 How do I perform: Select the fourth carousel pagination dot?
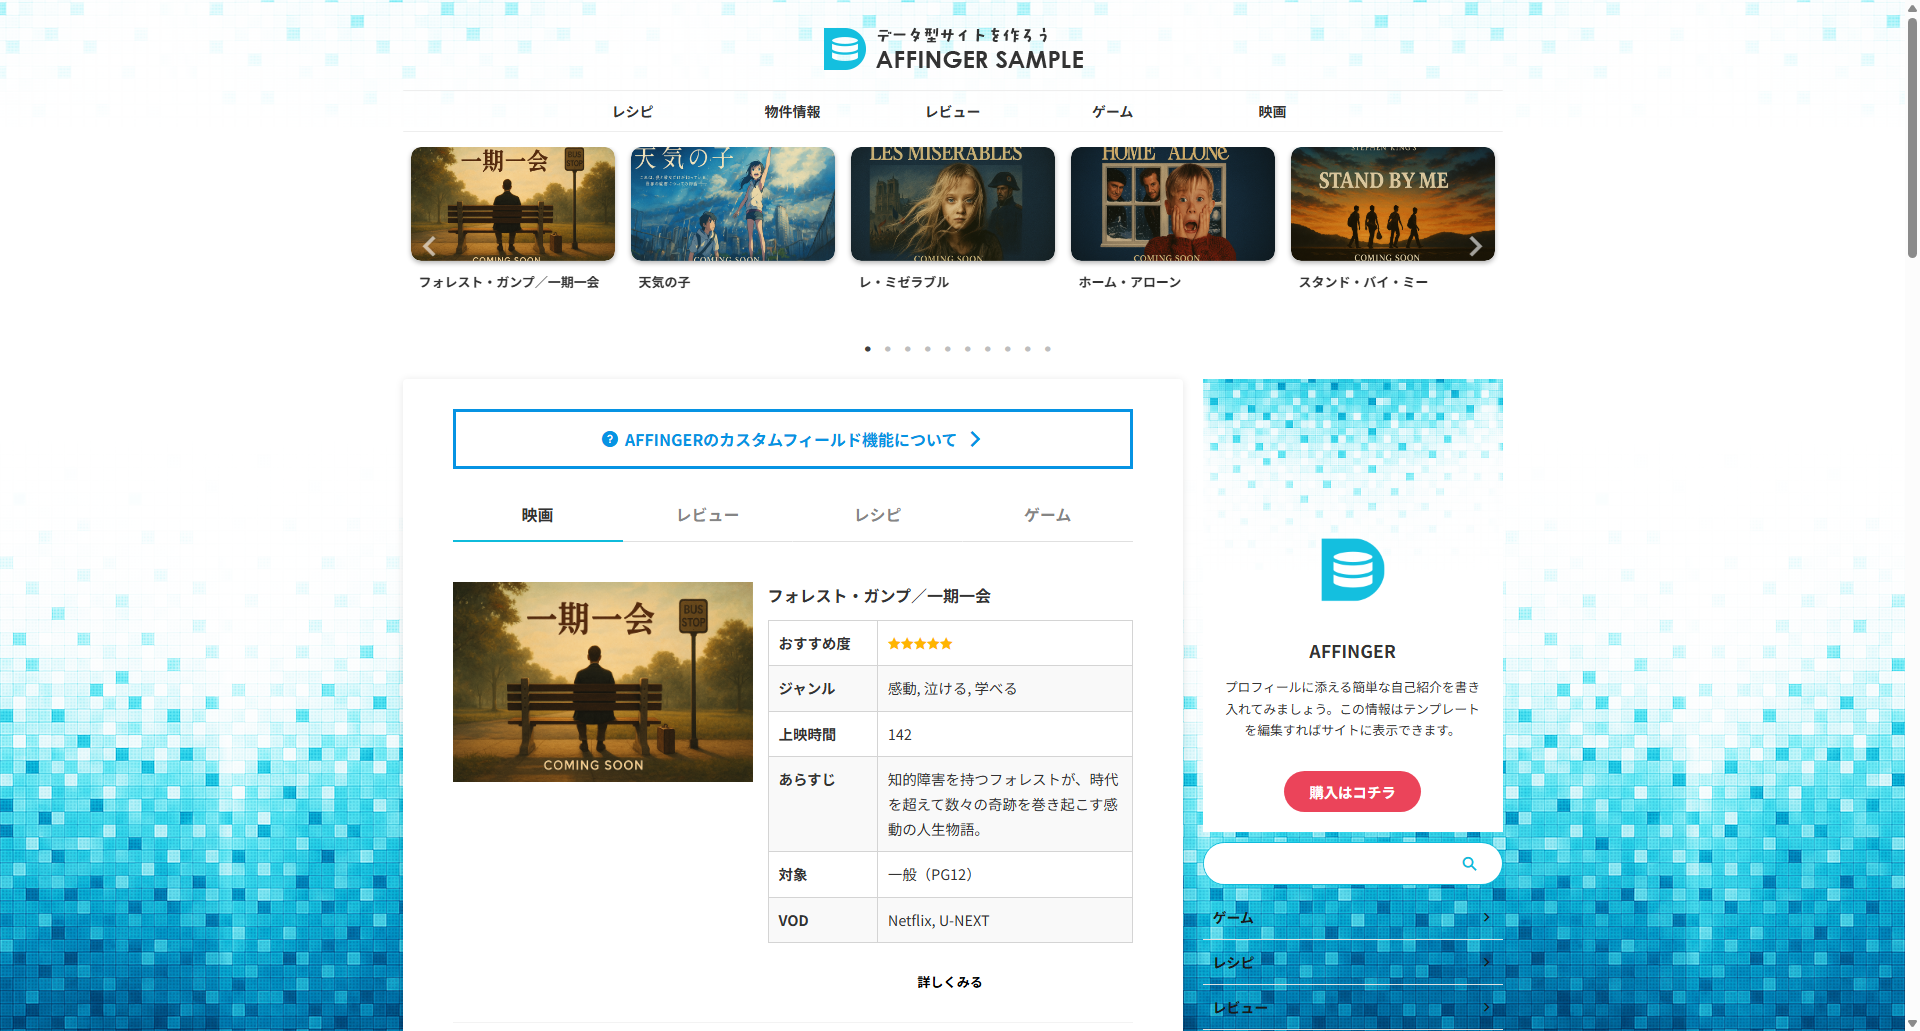(928, 349)
